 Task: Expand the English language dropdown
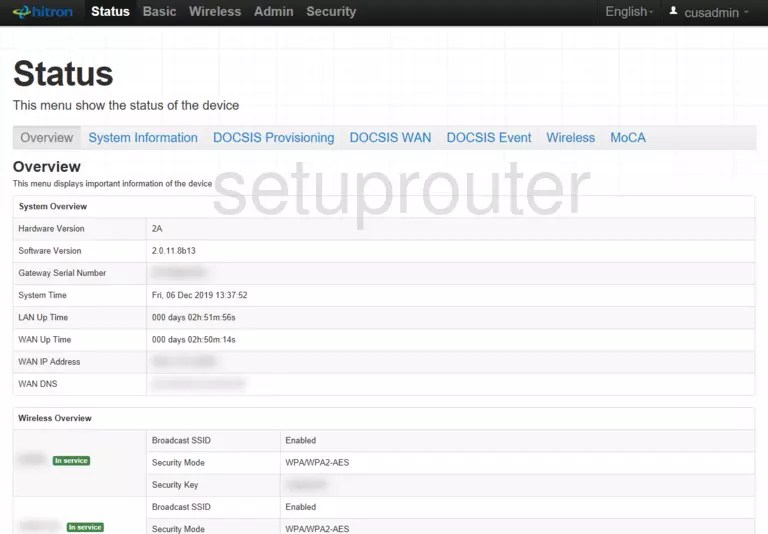[x=629, y=12]
